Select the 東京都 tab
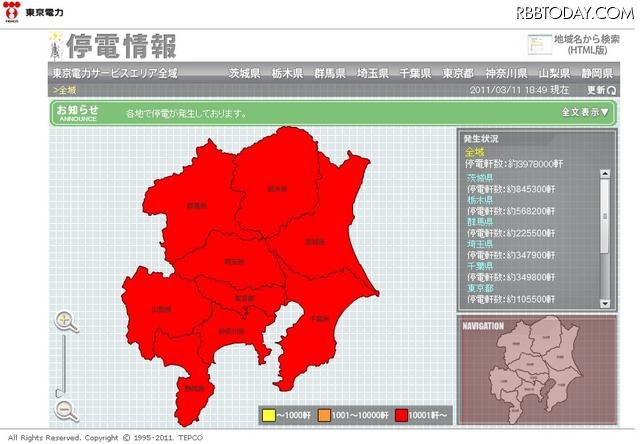This screenshot has height=444, width=640. click(x=458, y=74)
